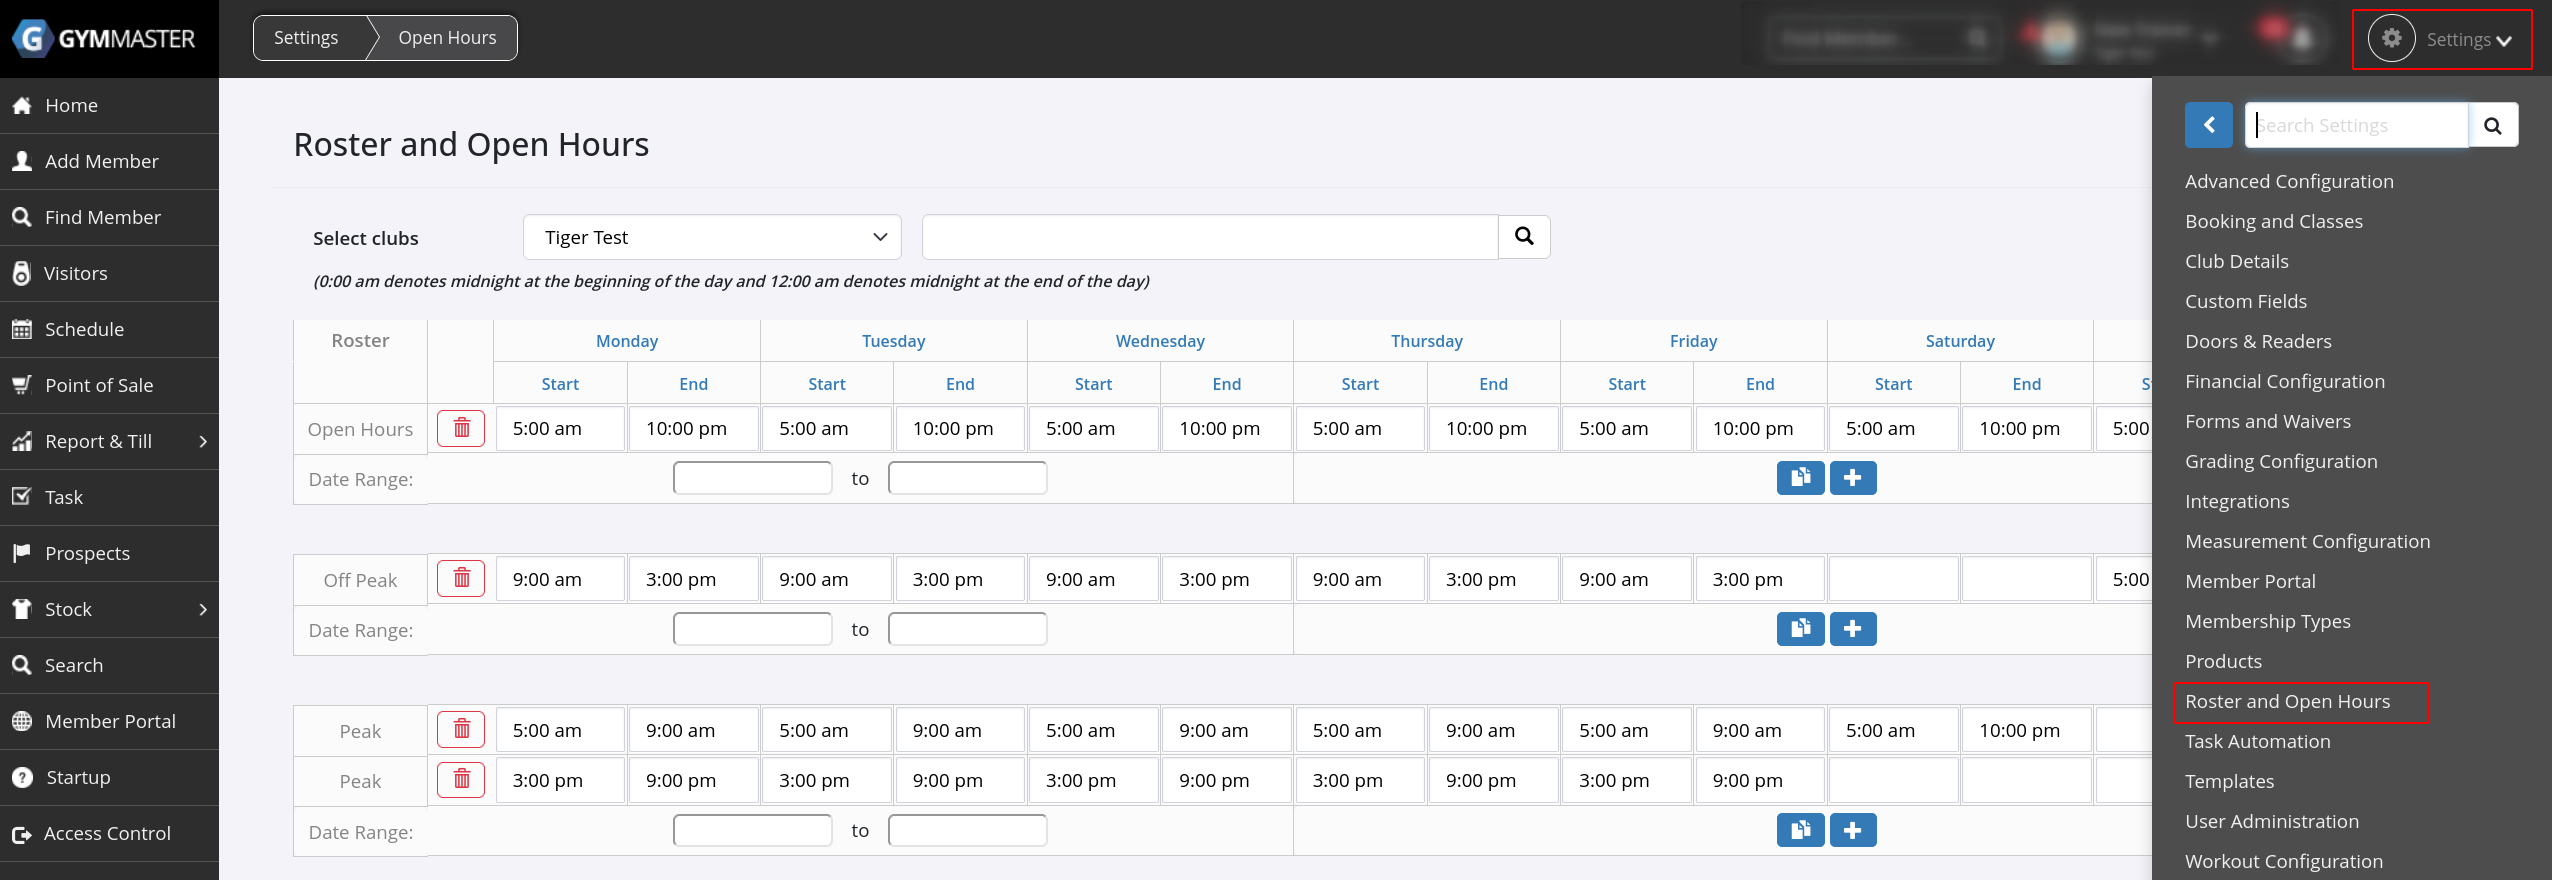
Task: Click Peak date range start field
Action: [752, 830]
